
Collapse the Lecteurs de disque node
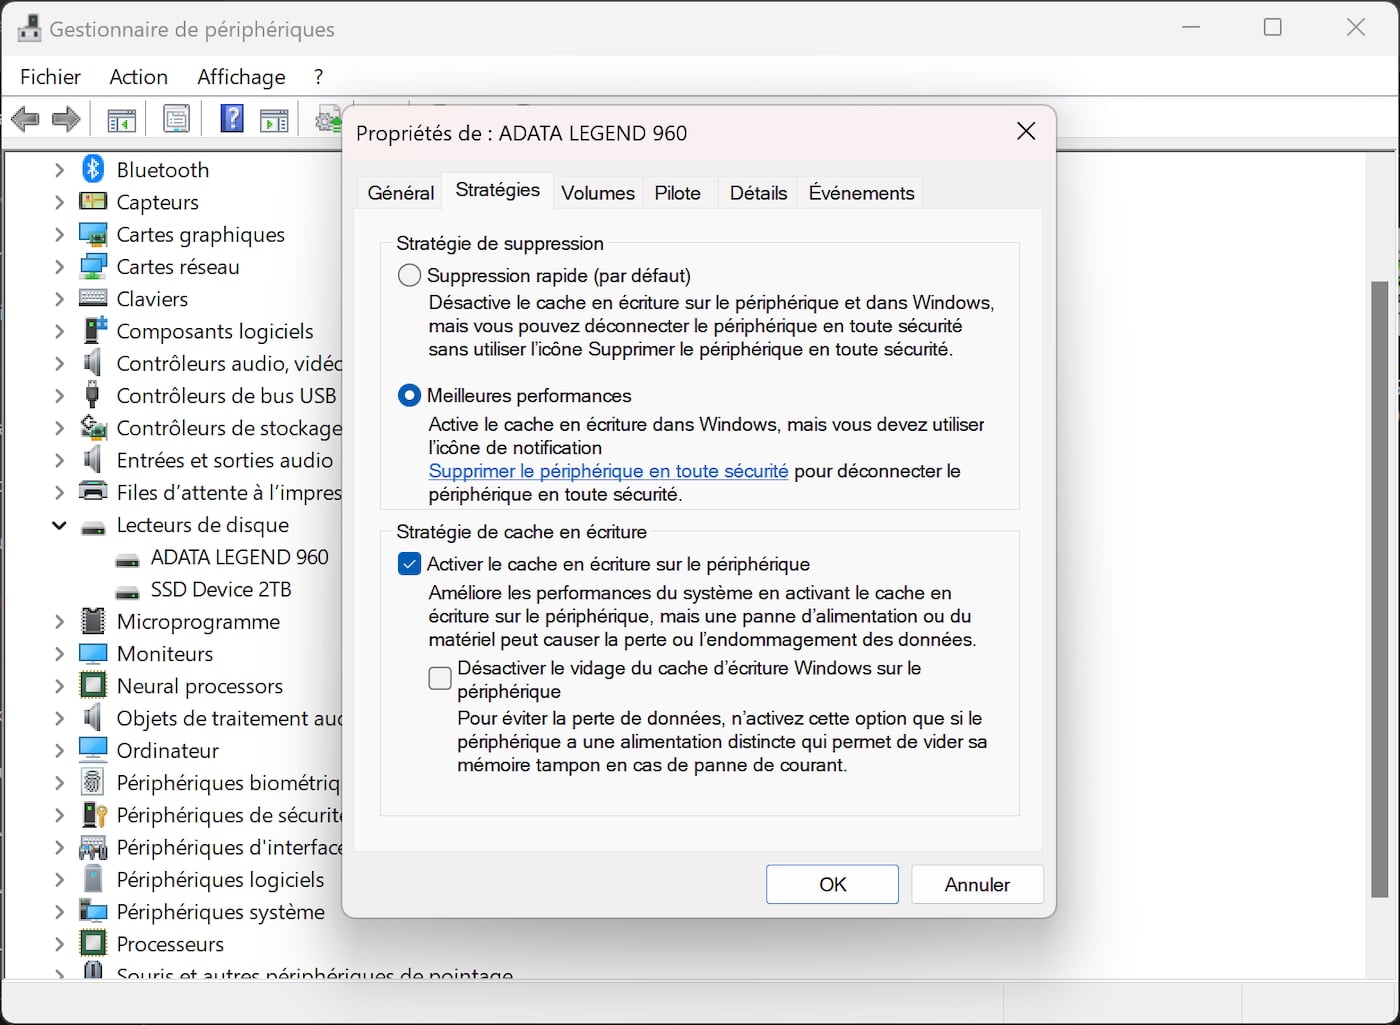[59, 525]
